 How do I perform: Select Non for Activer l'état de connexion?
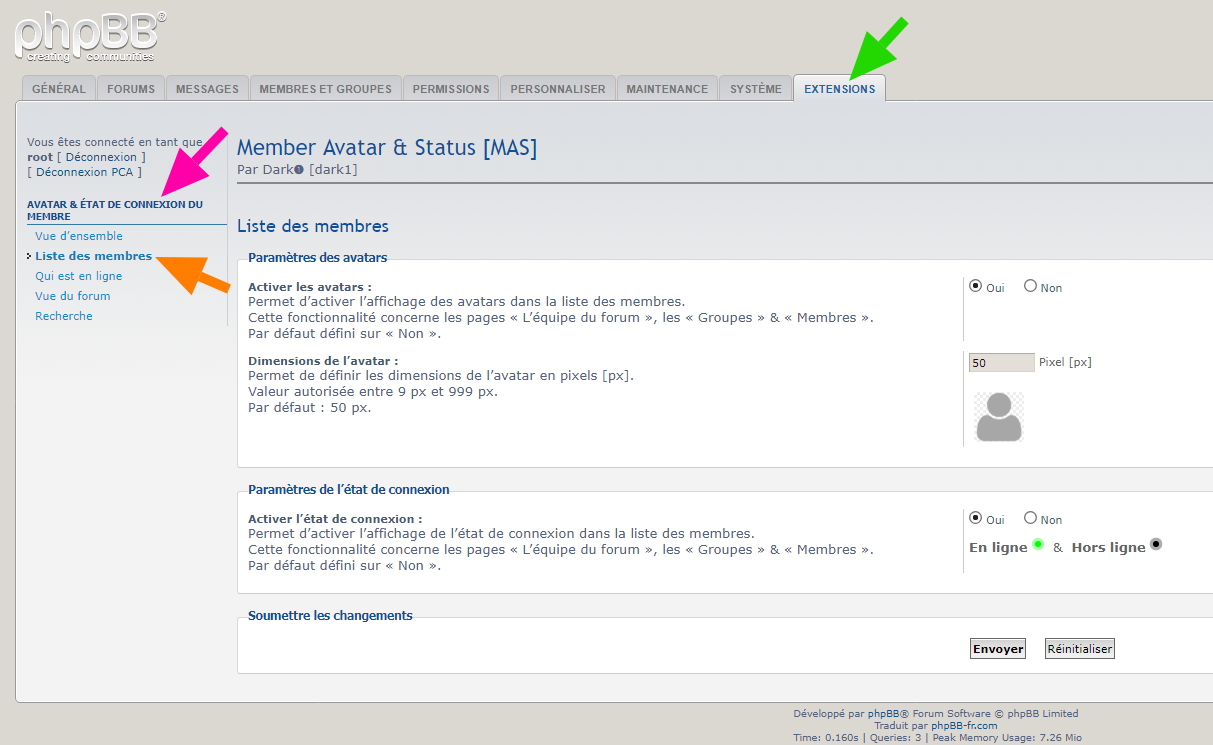click(1030, 518)
